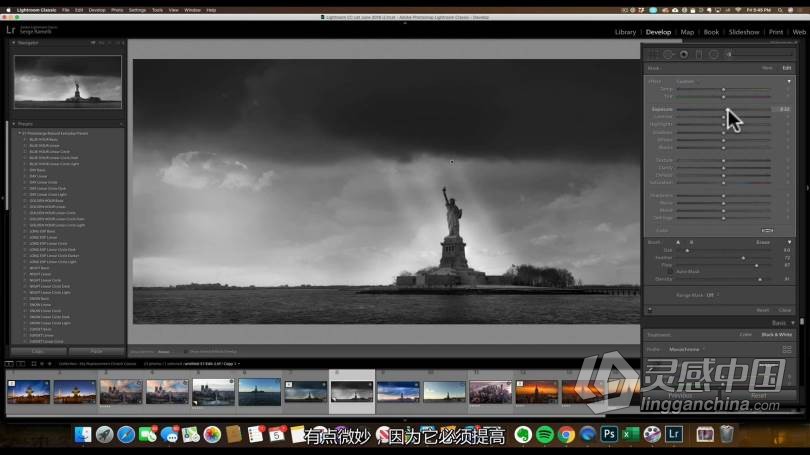Open Spotify from the dock
Screen dimensions: 810x455
point(544,434)
